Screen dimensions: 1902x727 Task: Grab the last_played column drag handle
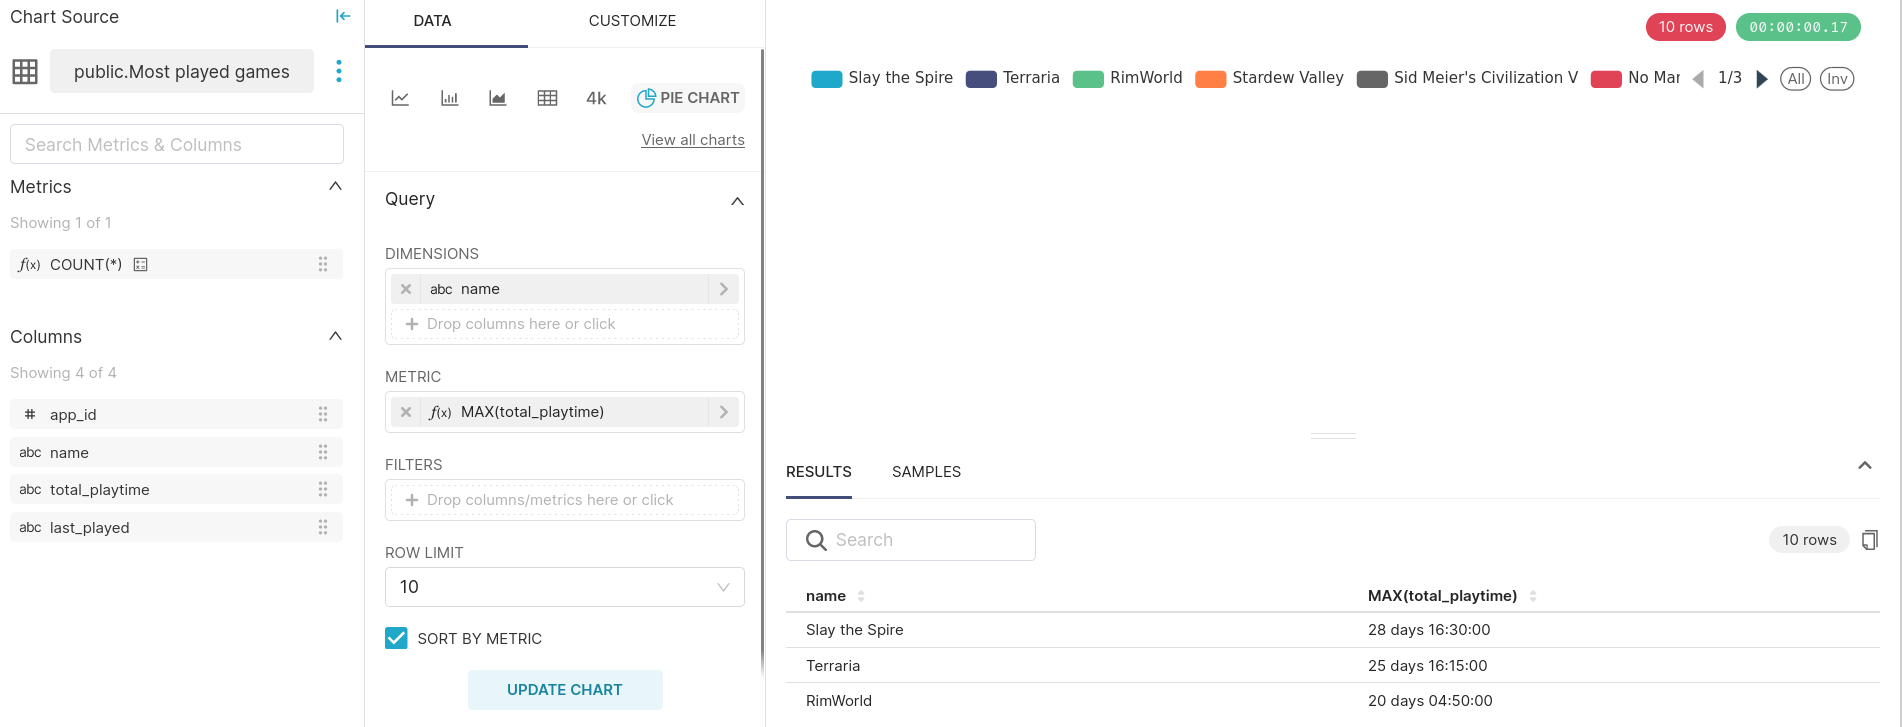tap(323, 527)
